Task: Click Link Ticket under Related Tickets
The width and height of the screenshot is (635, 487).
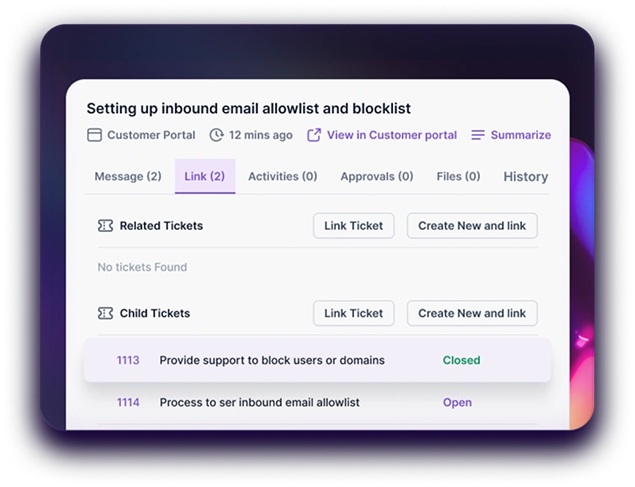Action: 354,225
